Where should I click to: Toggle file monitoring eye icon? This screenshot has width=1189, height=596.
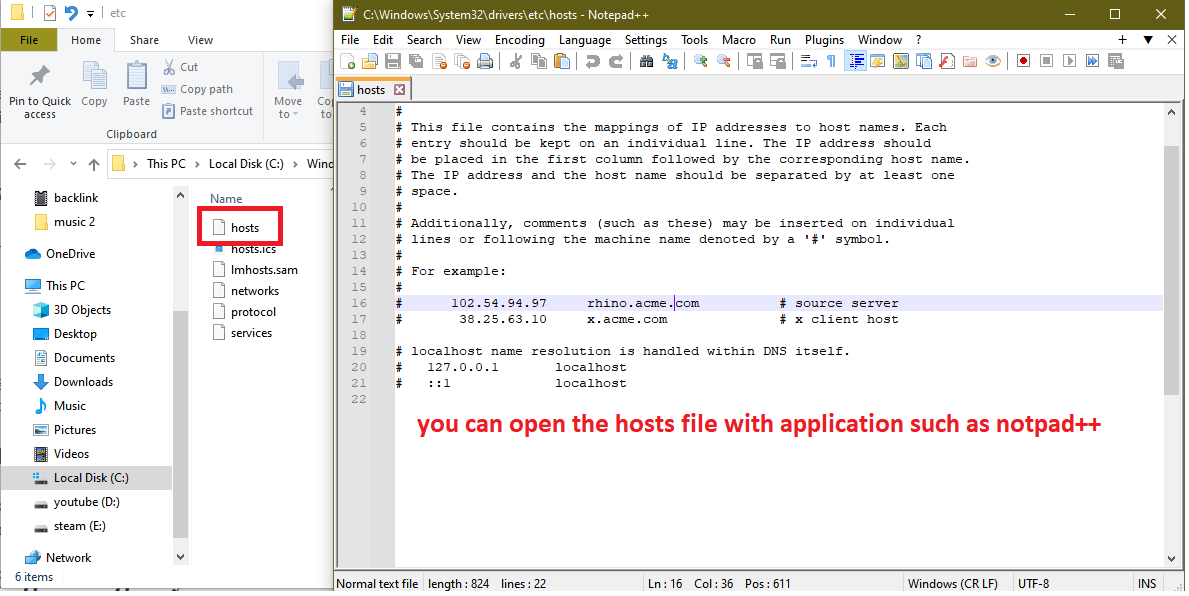[x=993, y=61]
